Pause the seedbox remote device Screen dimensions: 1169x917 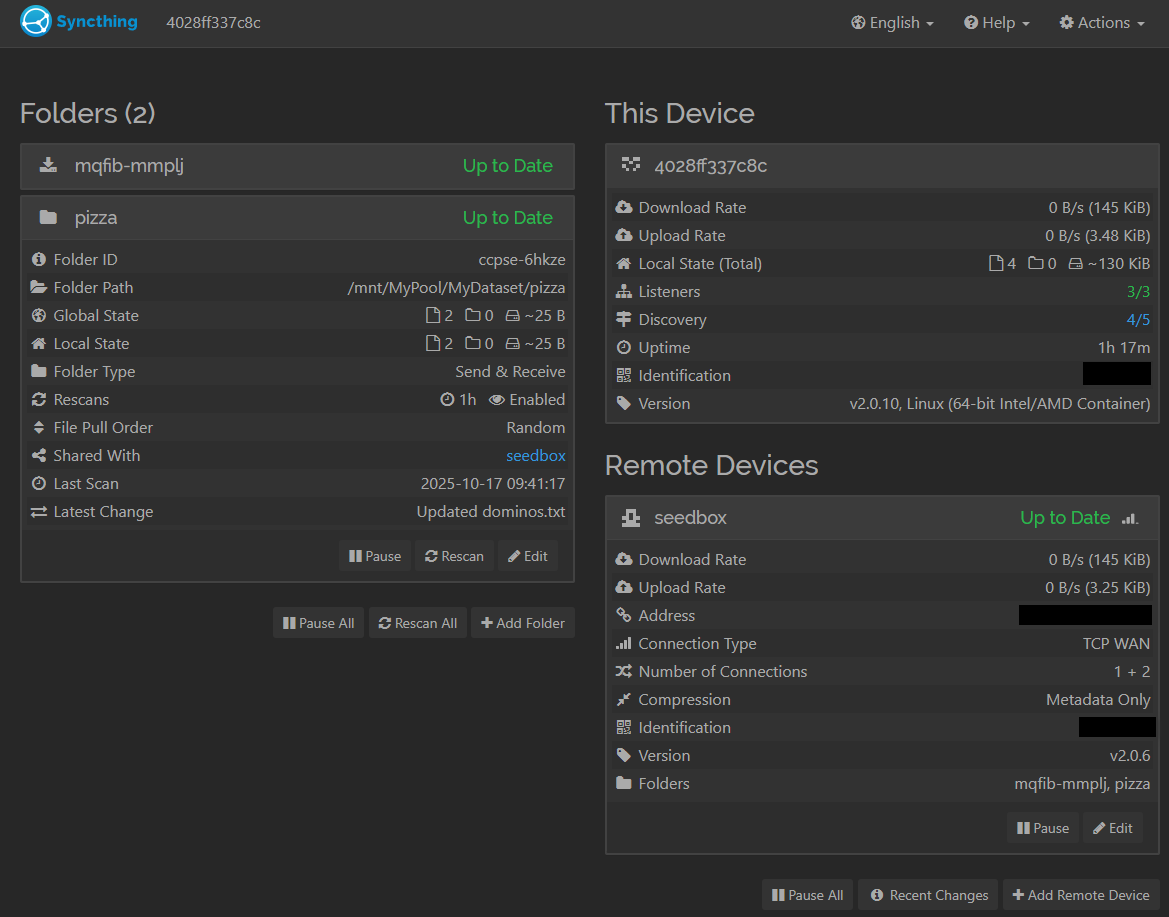[1043, 828]
